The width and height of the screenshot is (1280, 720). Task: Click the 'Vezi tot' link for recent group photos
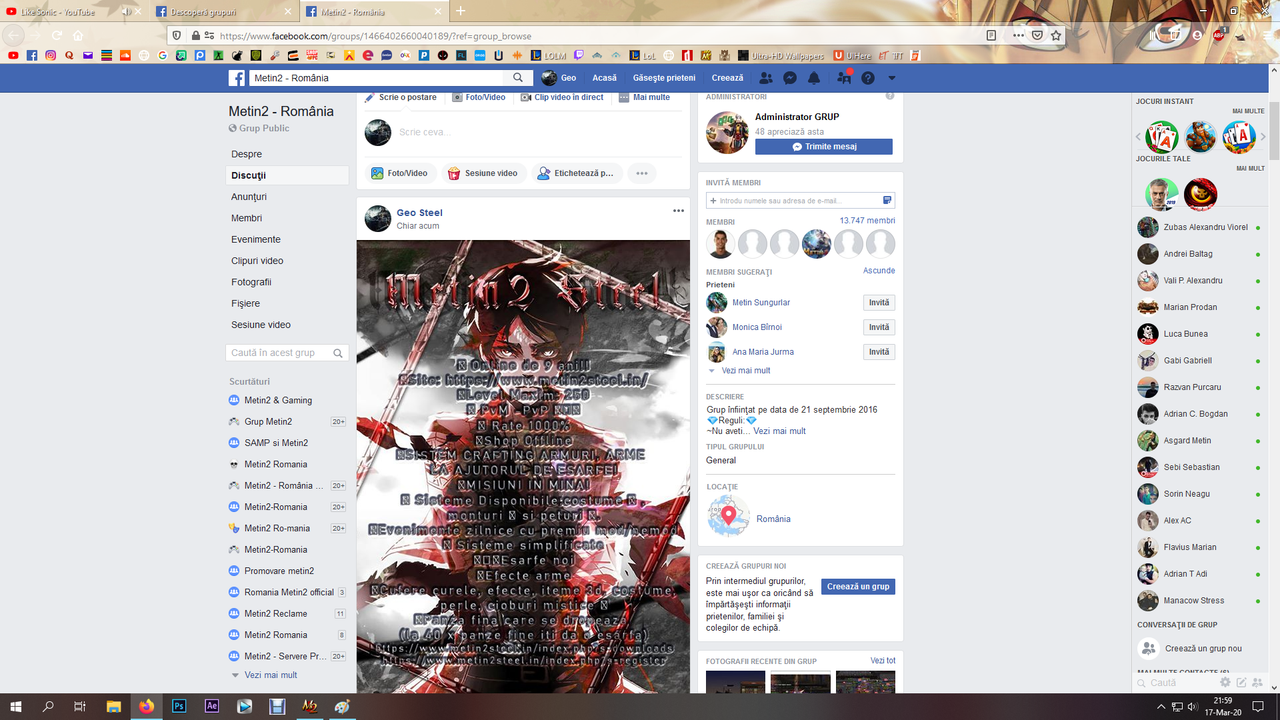pos(883,661)
